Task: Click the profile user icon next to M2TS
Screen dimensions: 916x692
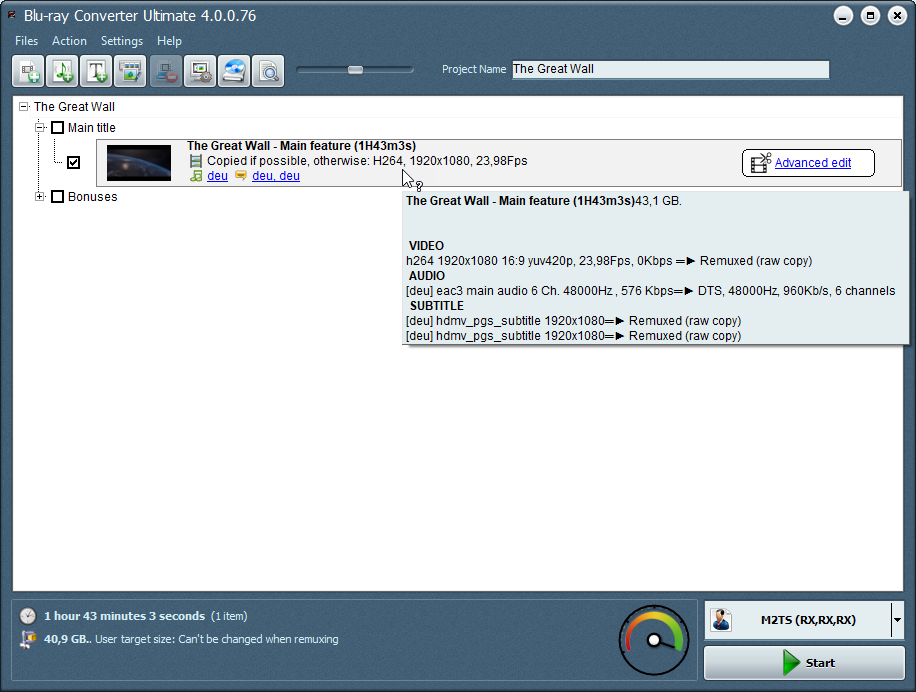Action: [x=721, y=620]
